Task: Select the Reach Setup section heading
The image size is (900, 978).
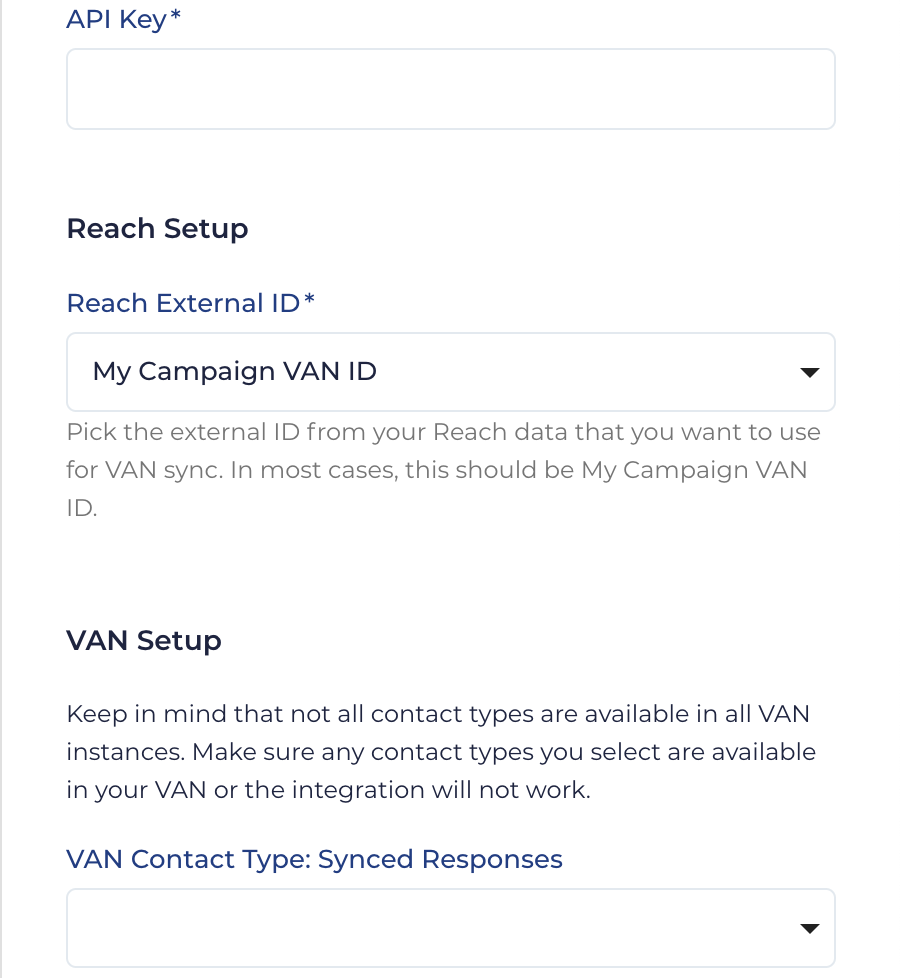Action: click(157, 229)
